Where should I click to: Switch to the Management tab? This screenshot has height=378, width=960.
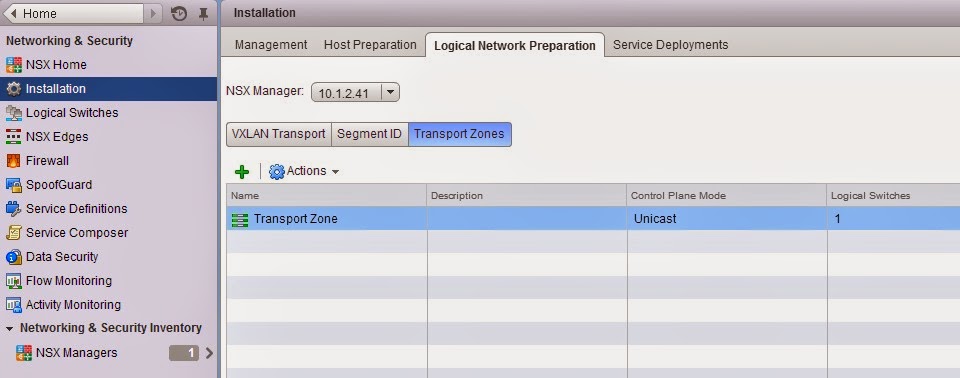pos(271,45)
